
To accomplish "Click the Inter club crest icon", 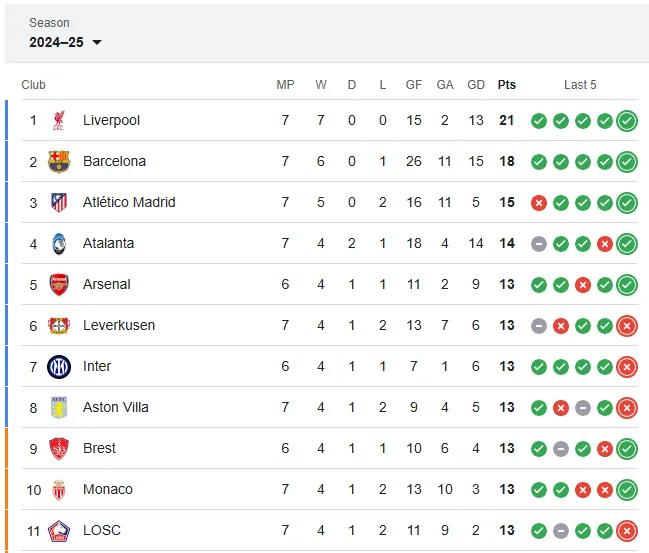I will 59,367.
